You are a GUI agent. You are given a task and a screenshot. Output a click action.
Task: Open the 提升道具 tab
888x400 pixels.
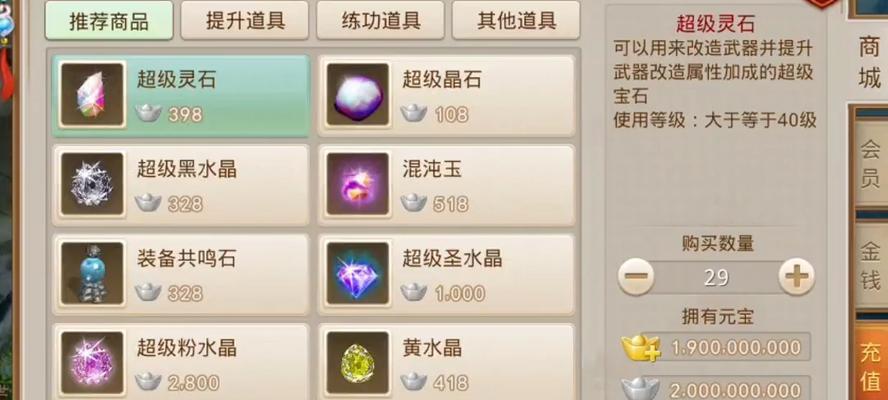(x=245, y=20)
